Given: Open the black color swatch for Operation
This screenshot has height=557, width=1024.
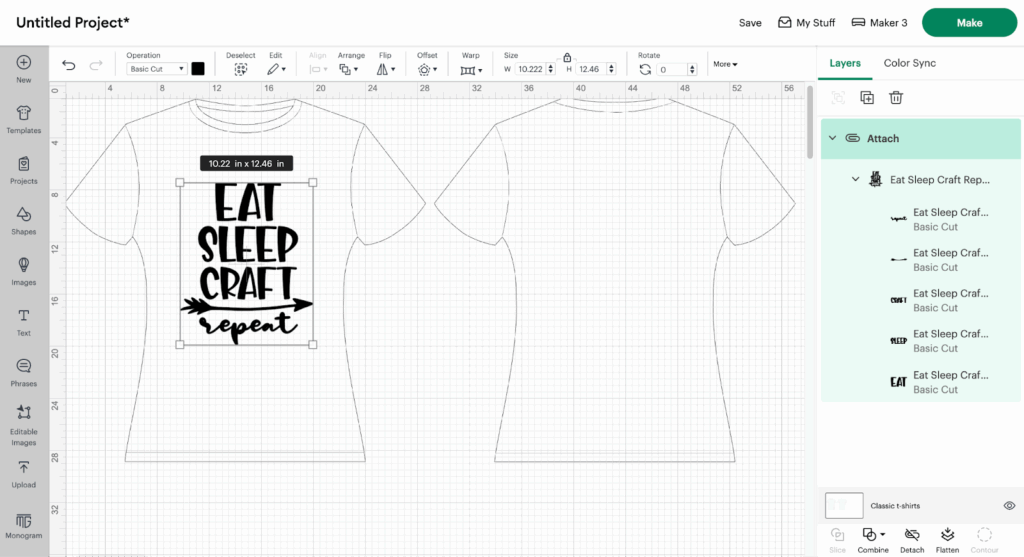Looking at the screenshot, I should pyautogui.click(x=198, y=69).
